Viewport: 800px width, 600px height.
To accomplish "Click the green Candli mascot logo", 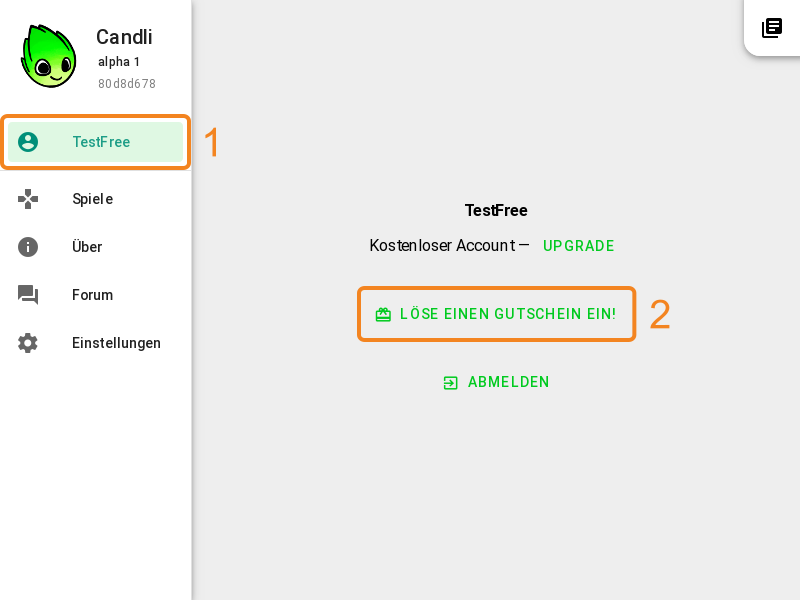I will point(48,56).
